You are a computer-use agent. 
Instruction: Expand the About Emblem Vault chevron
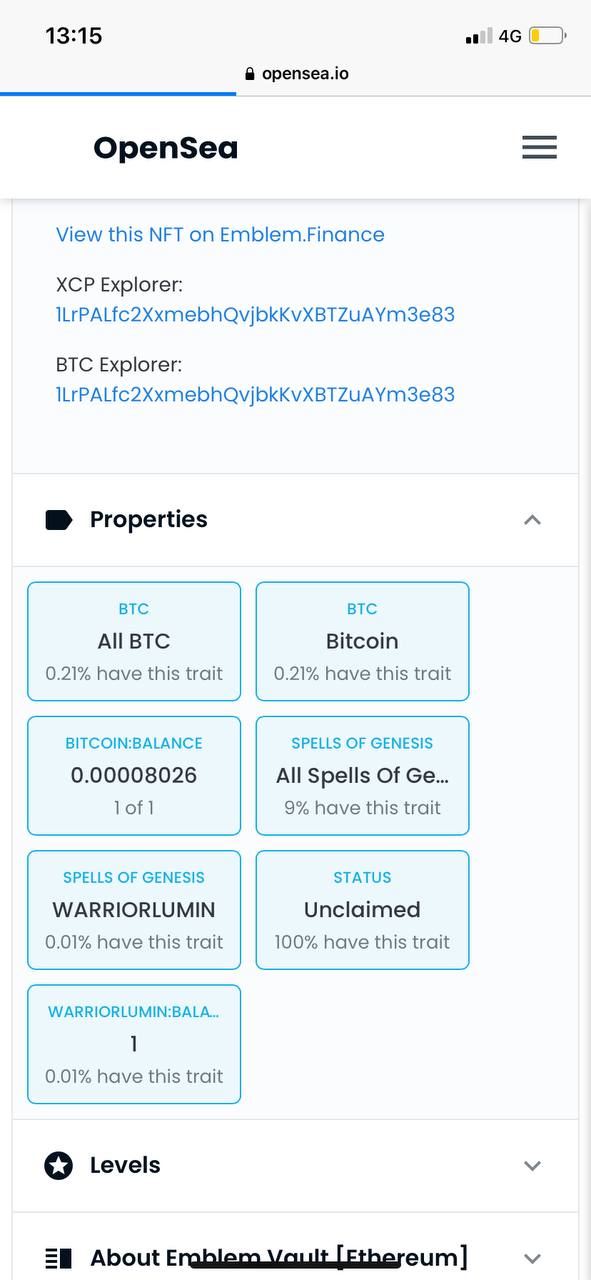[x=533, y=1259]
